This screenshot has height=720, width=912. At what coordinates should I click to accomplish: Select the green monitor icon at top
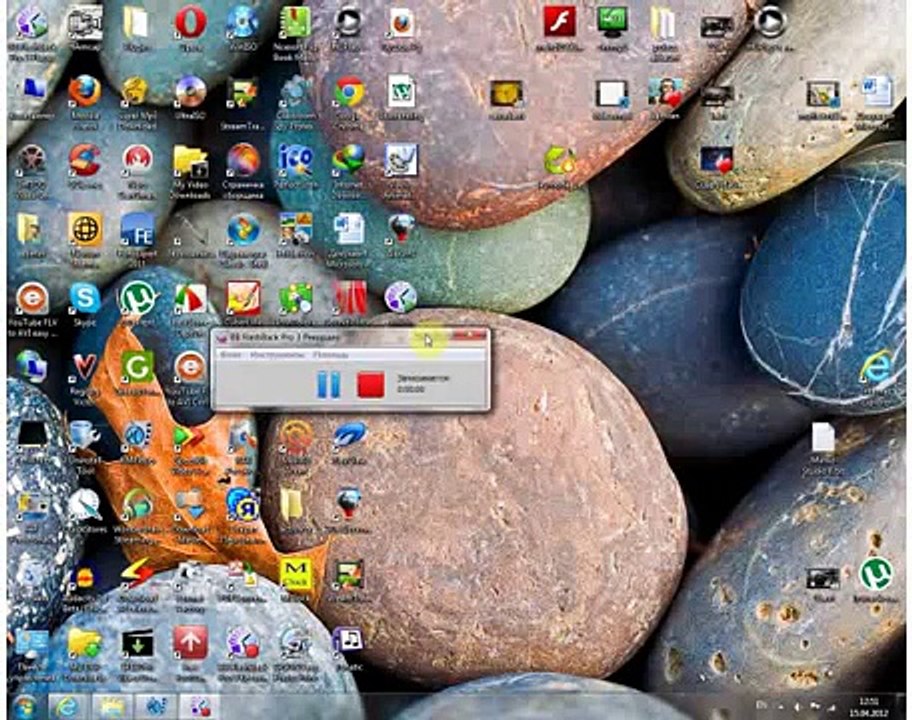[x=612, y=22]
